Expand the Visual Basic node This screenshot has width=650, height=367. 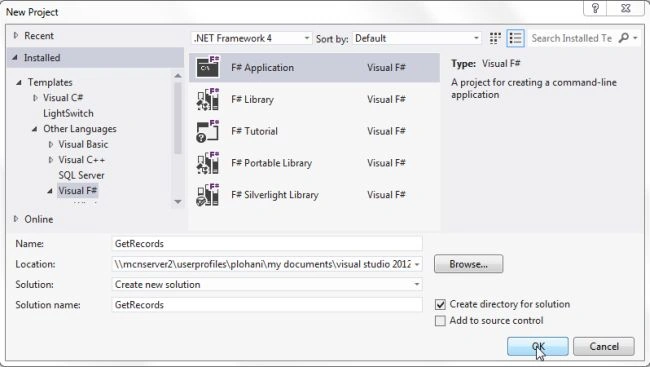(51, 144)
